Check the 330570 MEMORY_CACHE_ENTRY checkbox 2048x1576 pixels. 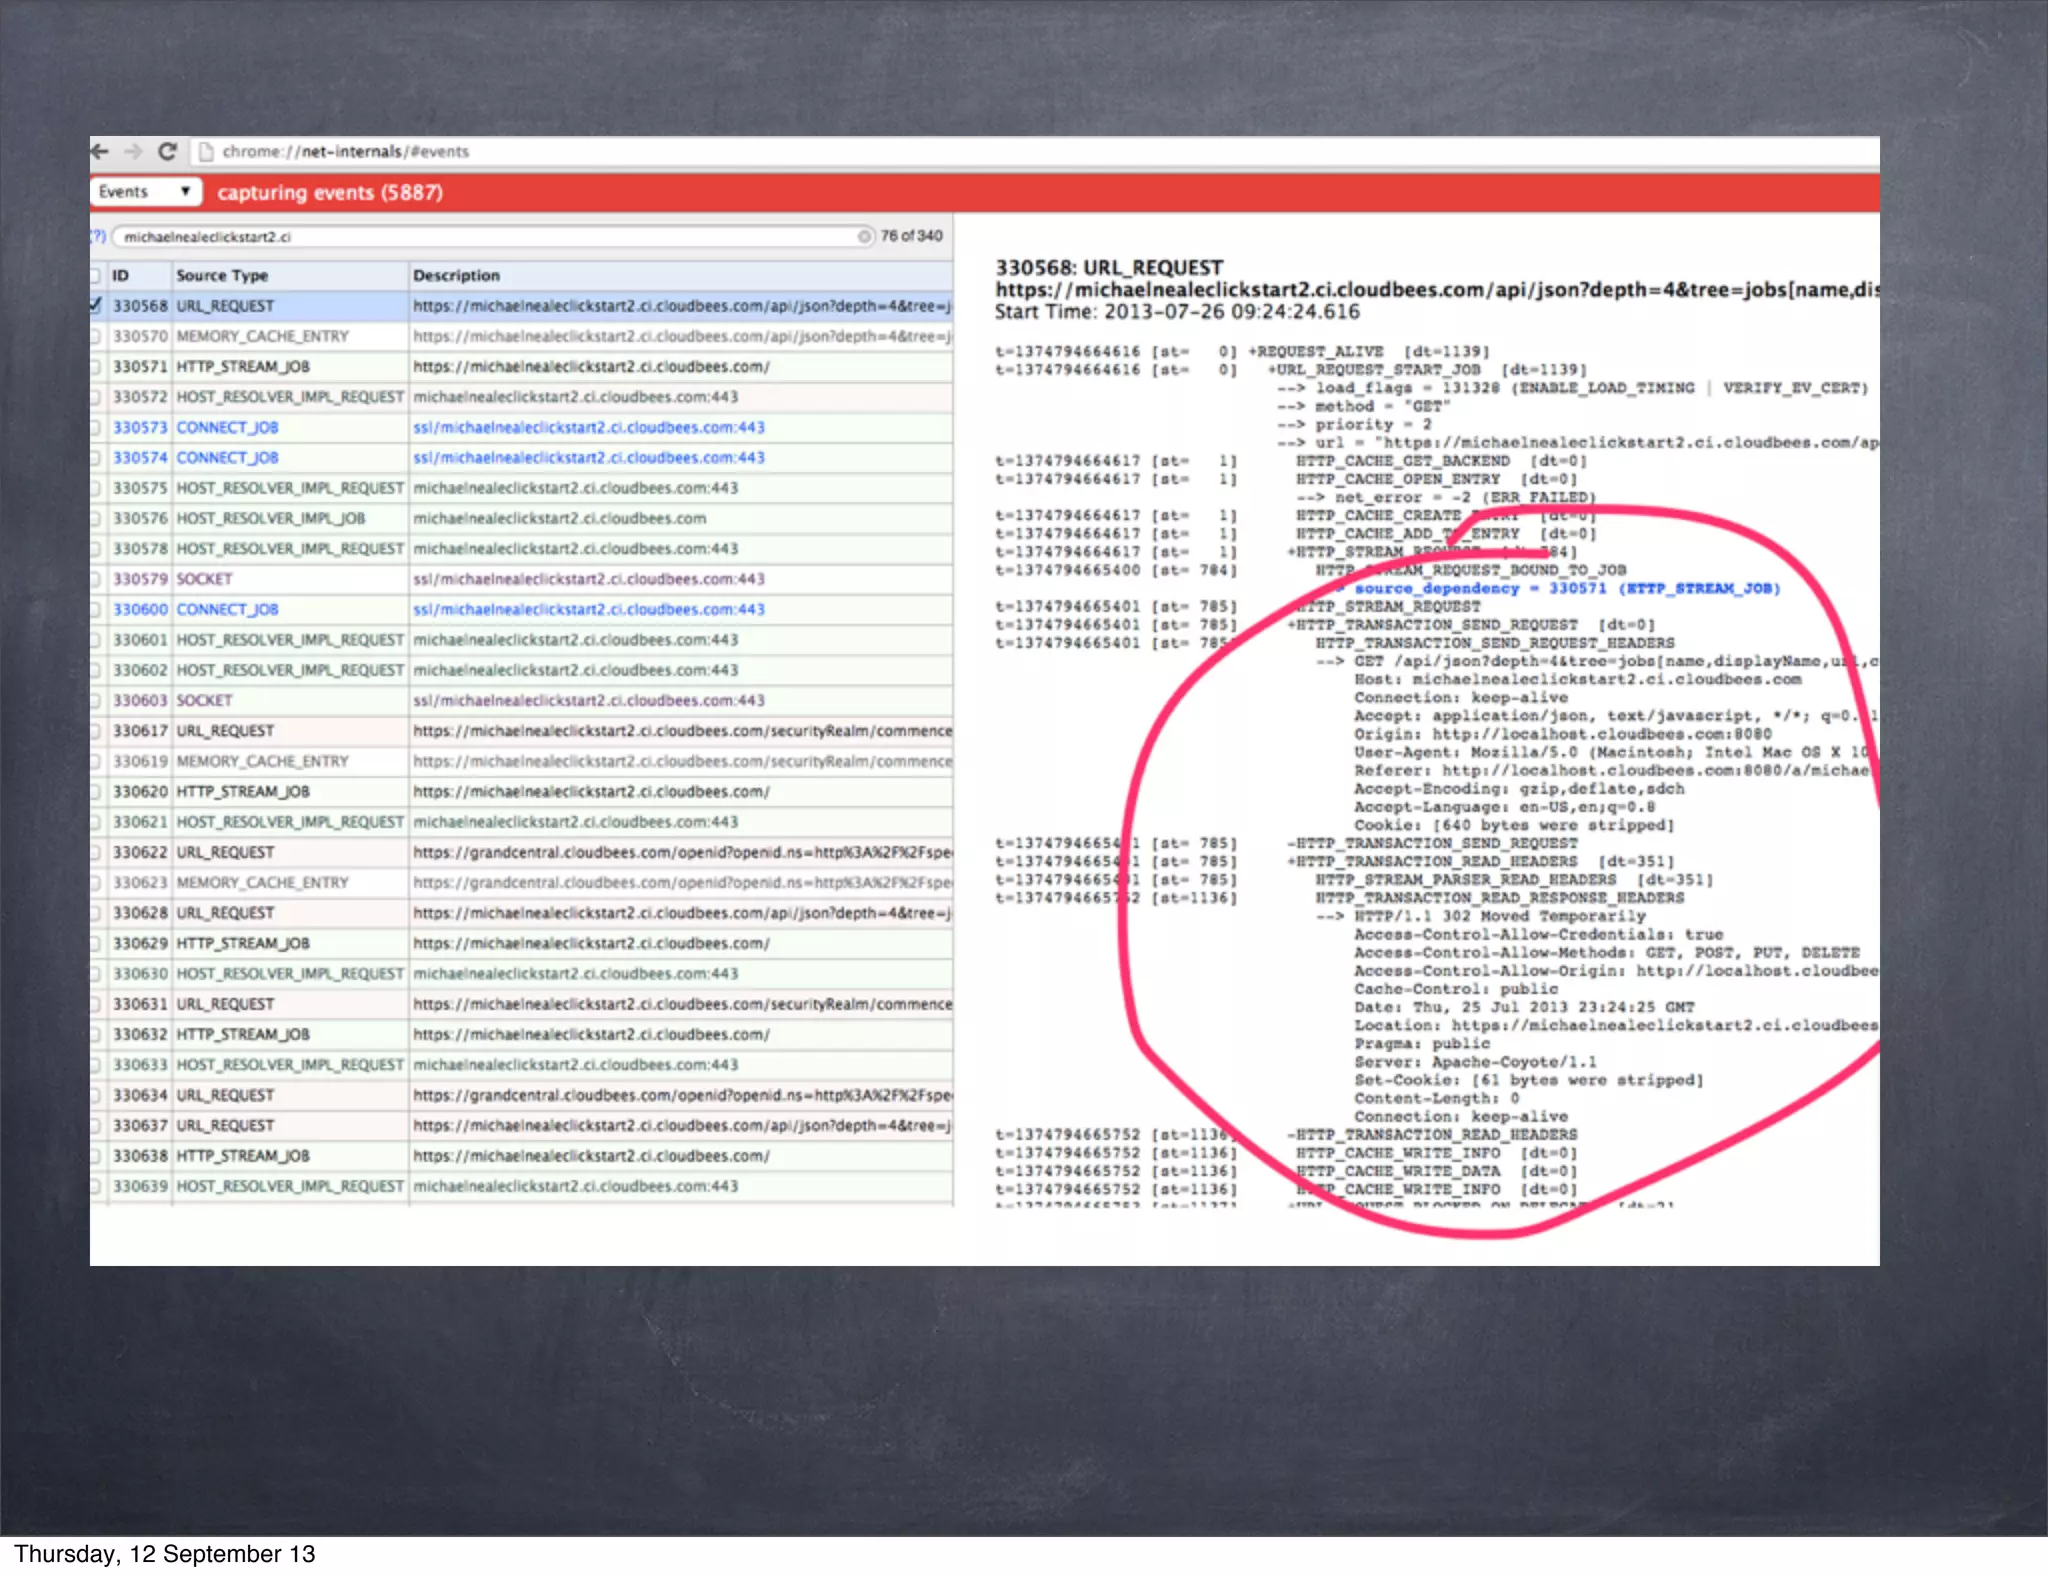[x=95, y=337]
